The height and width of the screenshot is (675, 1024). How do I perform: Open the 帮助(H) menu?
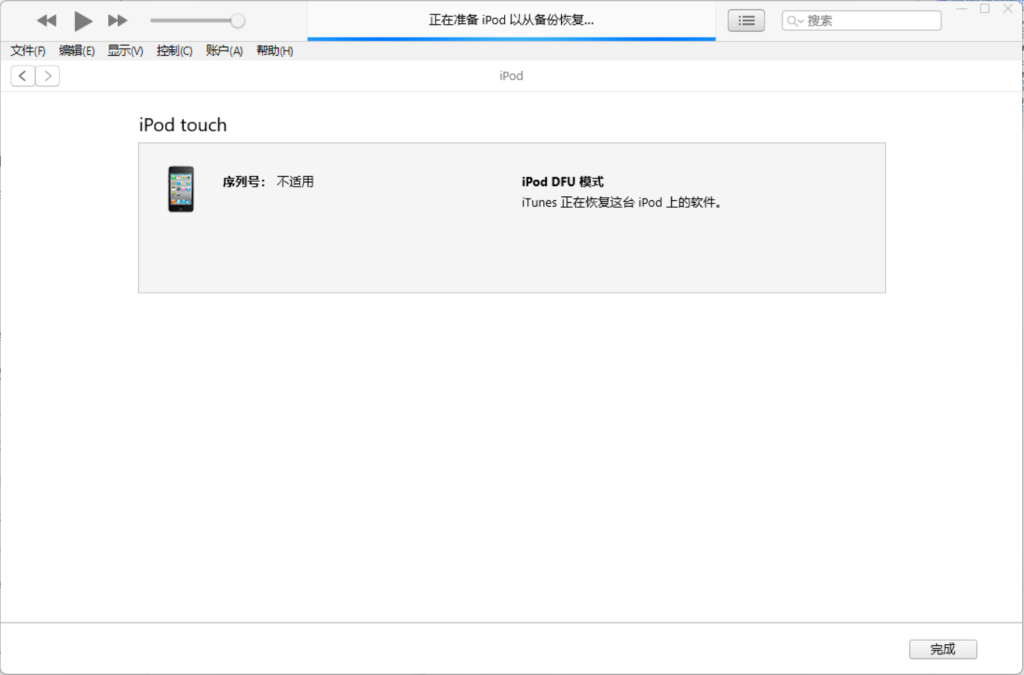point(275,51)
